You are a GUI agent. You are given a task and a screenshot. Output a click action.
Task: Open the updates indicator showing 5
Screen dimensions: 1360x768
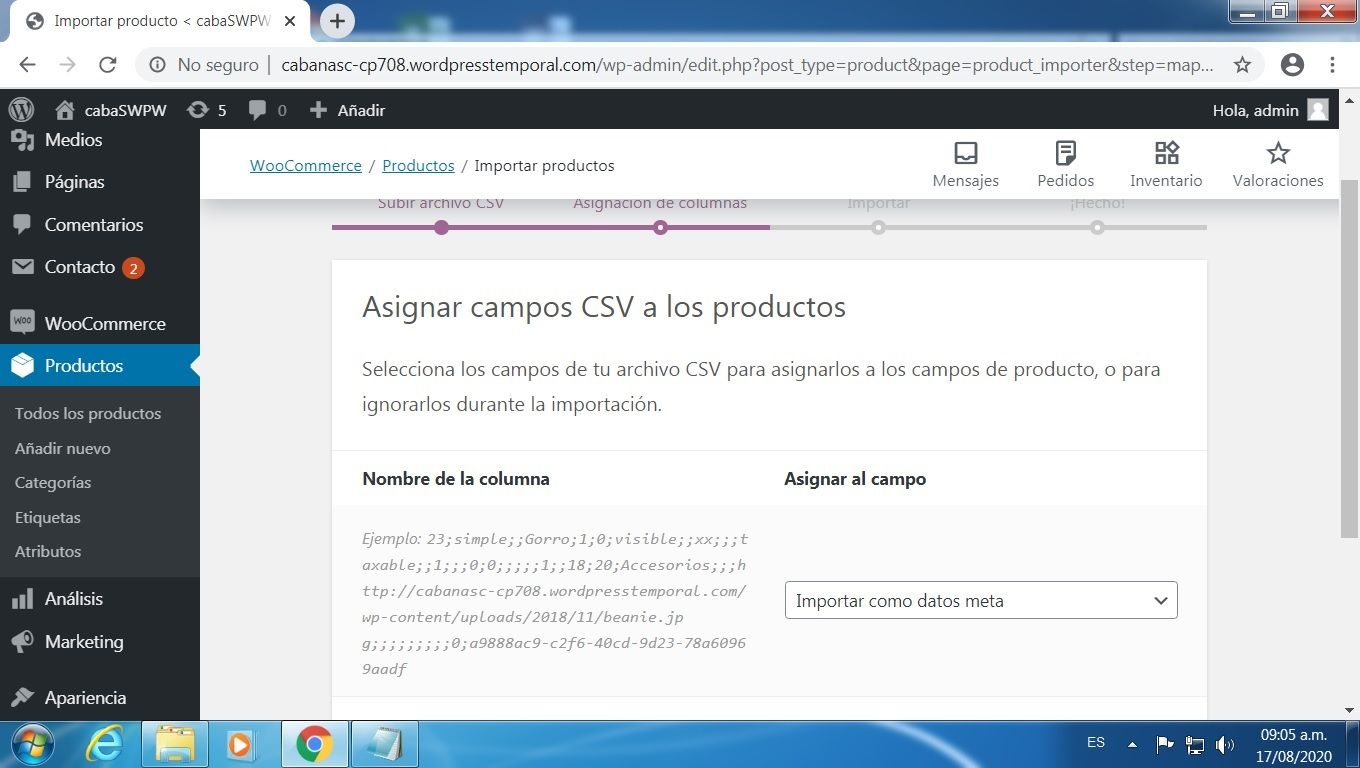pos(207,110)
